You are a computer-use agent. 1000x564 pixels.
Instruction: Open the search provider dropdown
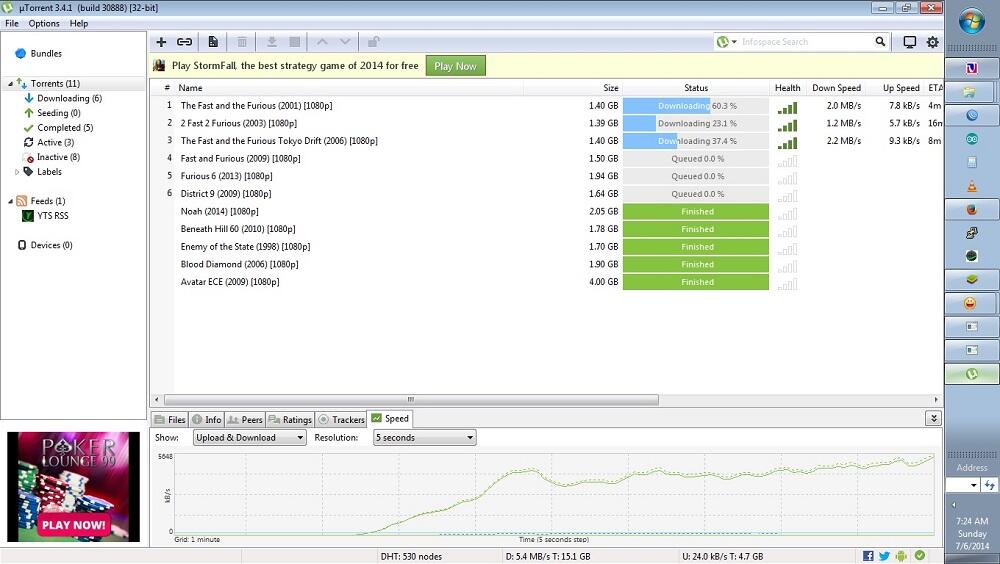point(726,42)
